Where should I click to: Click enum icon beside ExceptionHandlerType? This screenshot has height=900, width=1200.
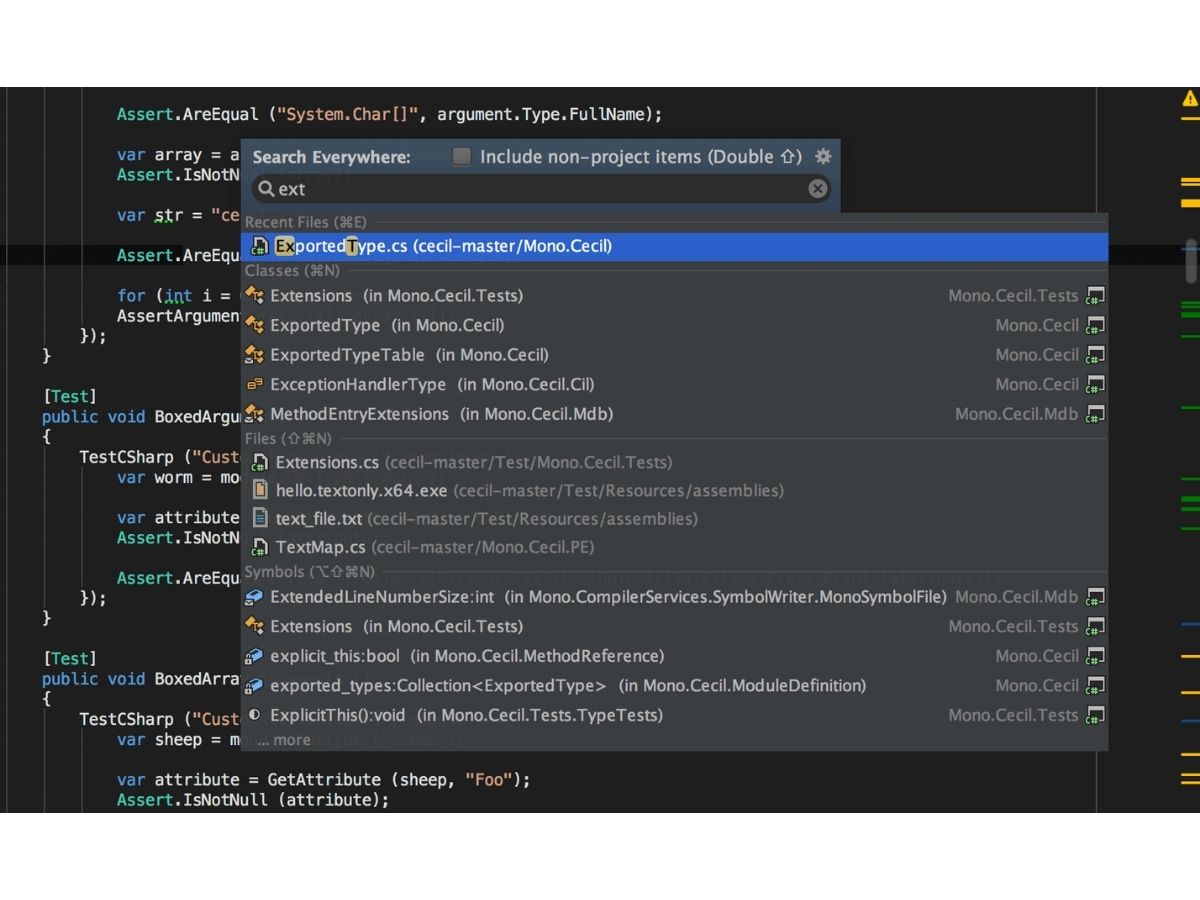[254, 384]
